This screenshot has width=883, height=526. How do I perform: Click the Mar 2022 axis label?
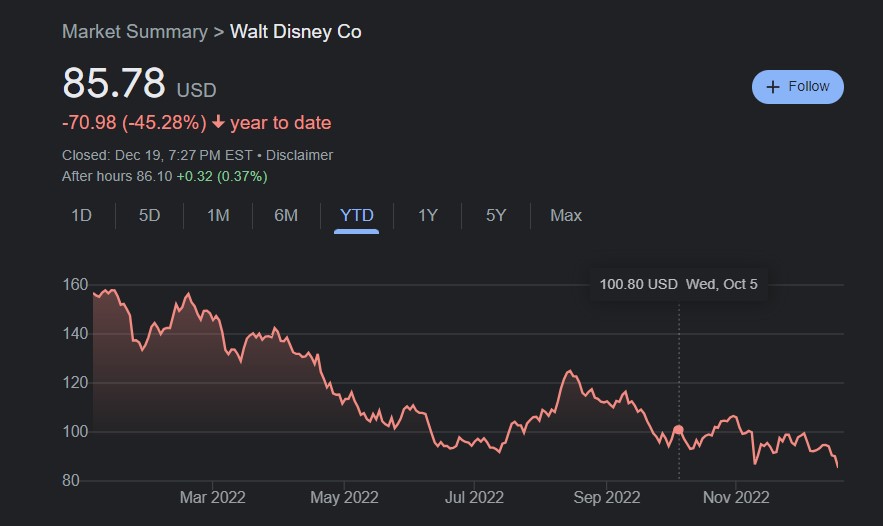(213, 497)
